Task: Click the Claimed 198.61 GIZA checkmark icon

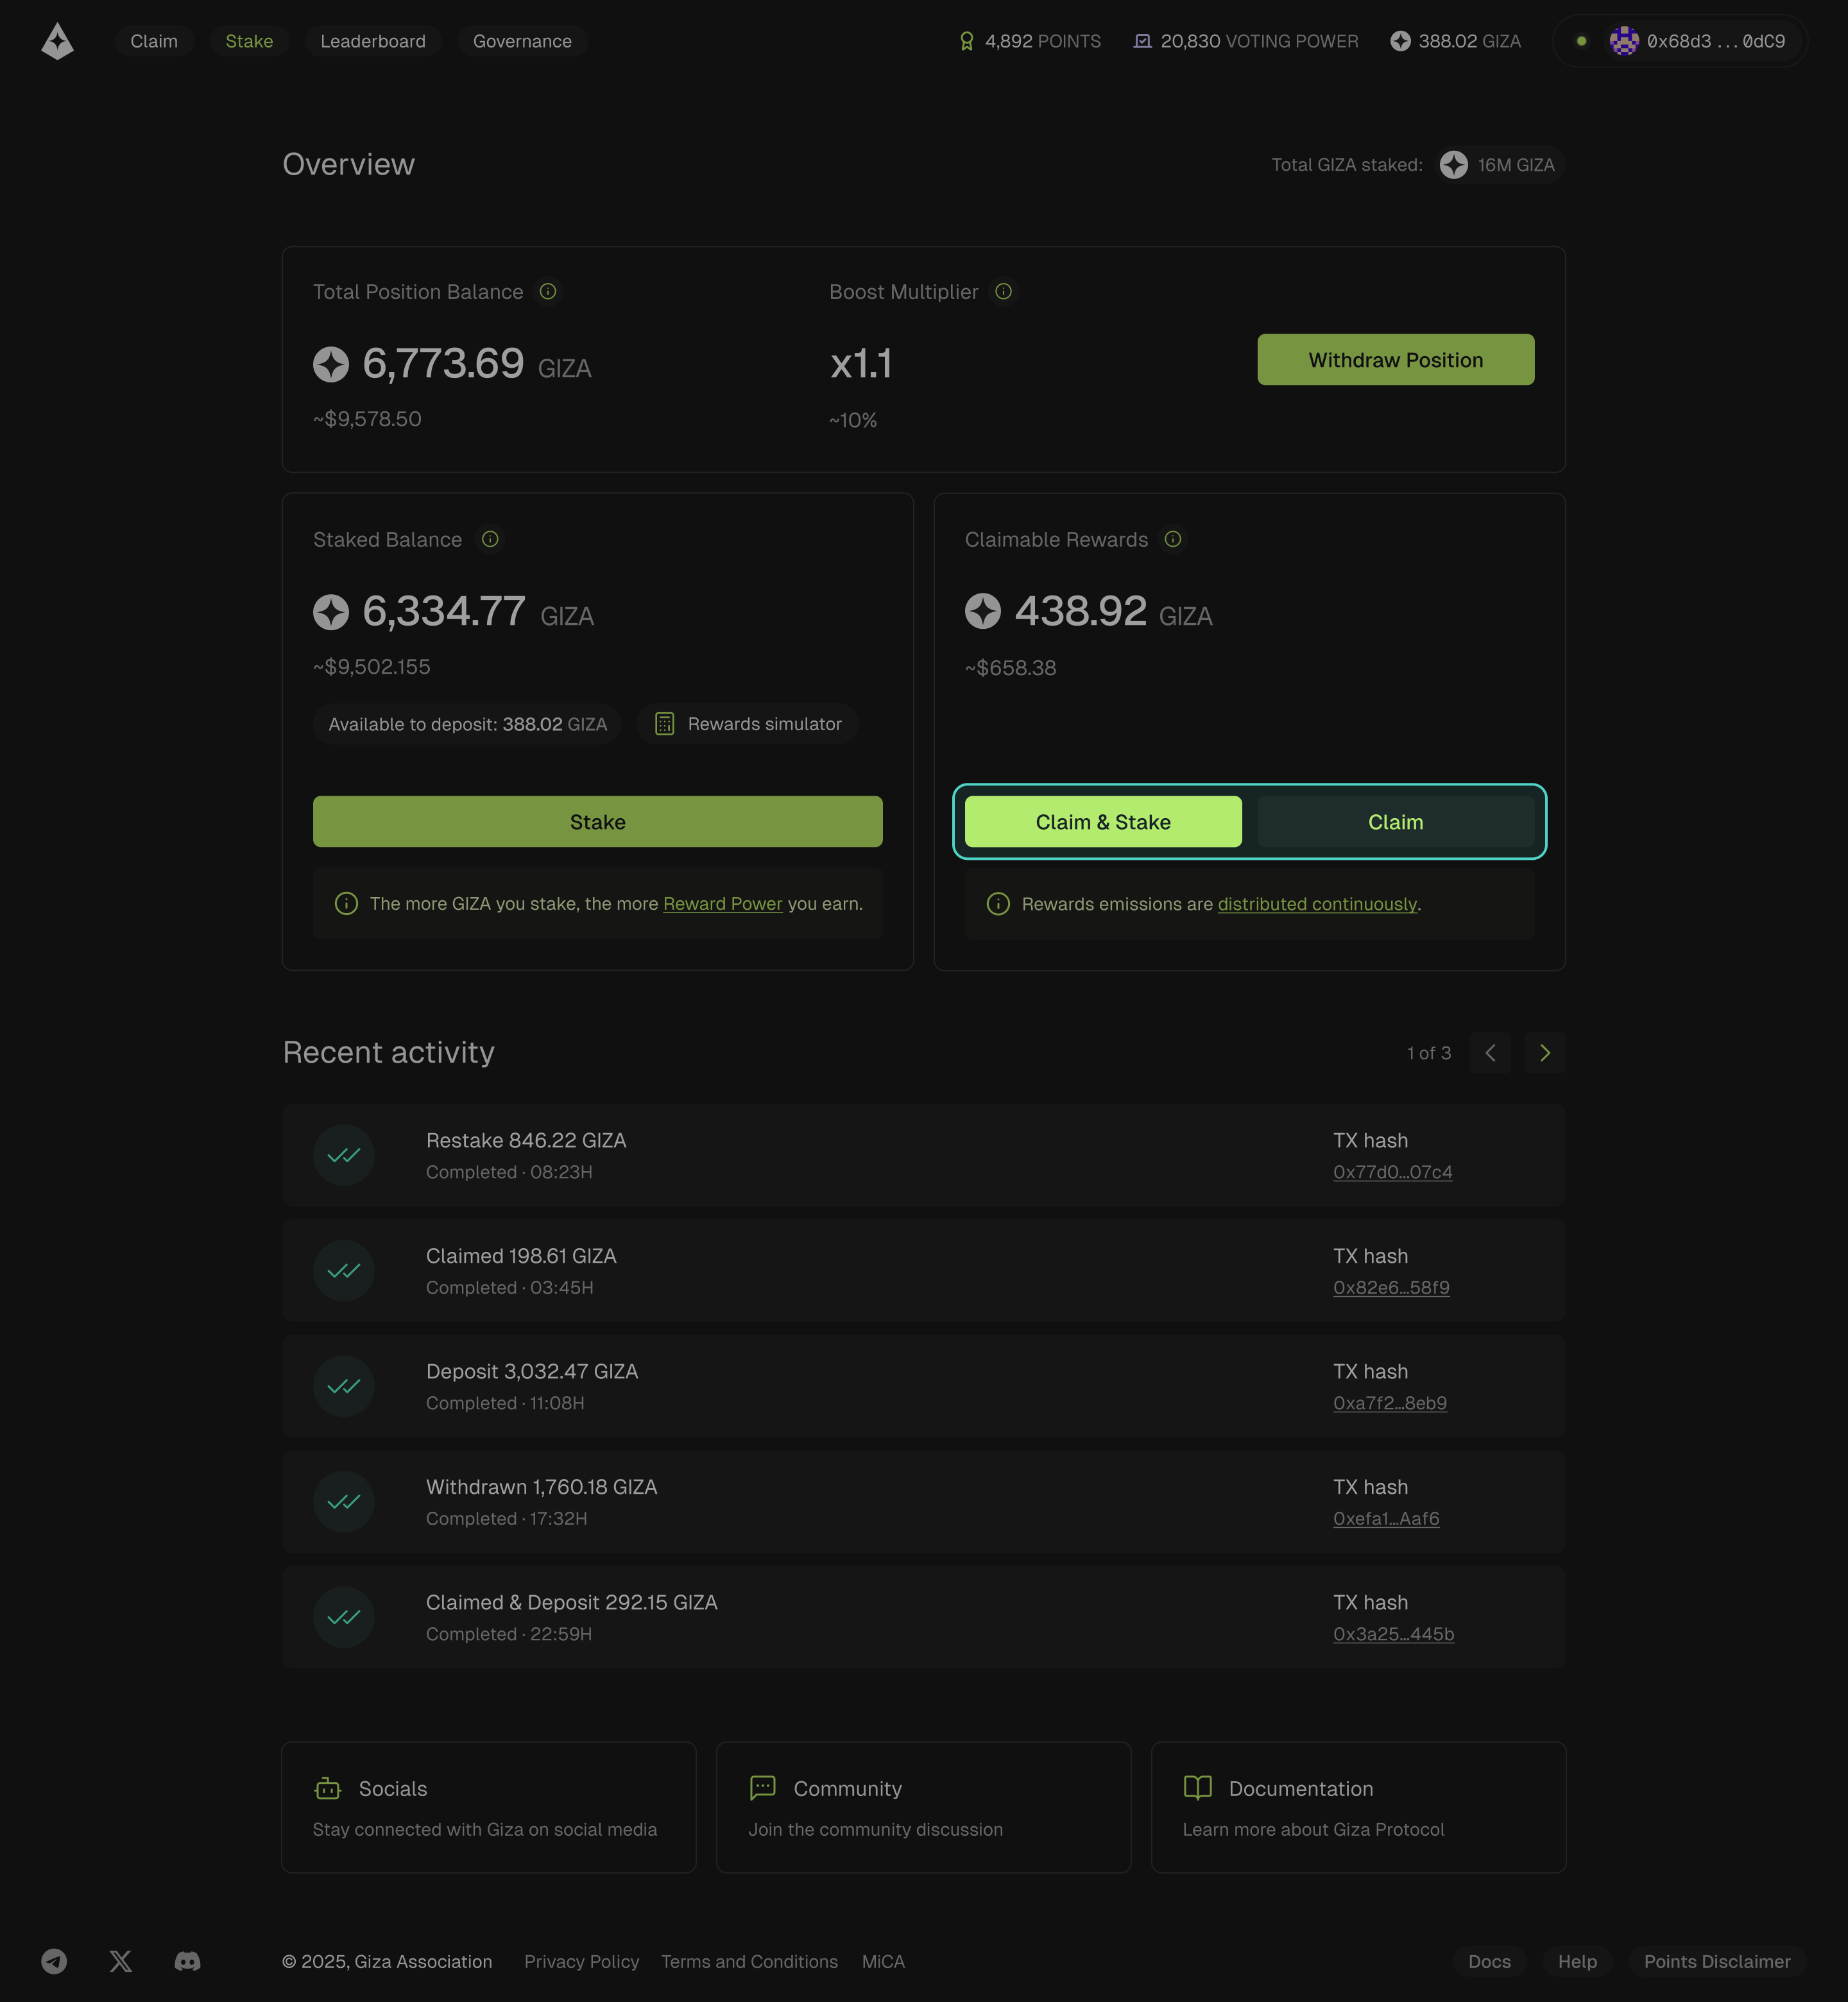Action: click(344, 1271)
